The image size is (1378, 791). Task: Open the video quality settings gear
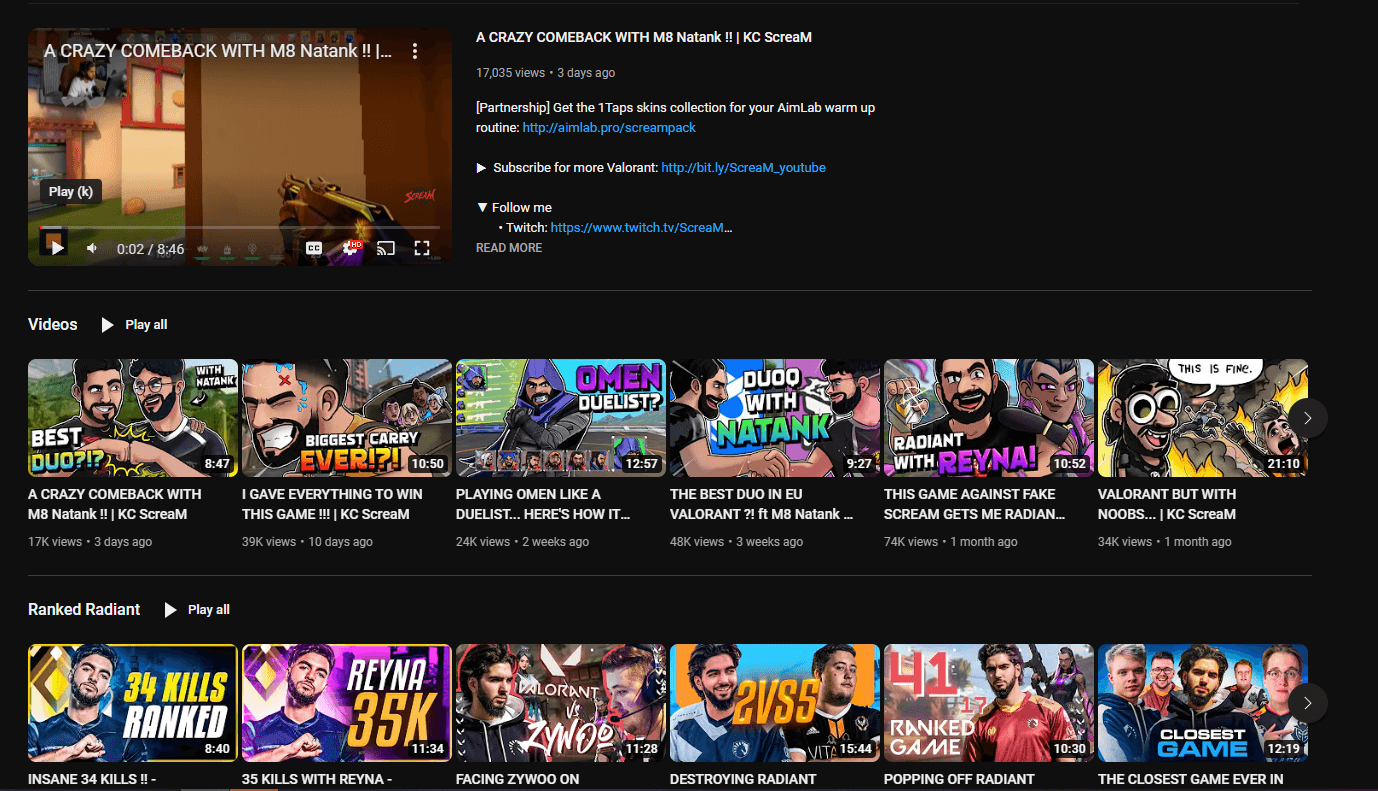[x=350, y=248]
